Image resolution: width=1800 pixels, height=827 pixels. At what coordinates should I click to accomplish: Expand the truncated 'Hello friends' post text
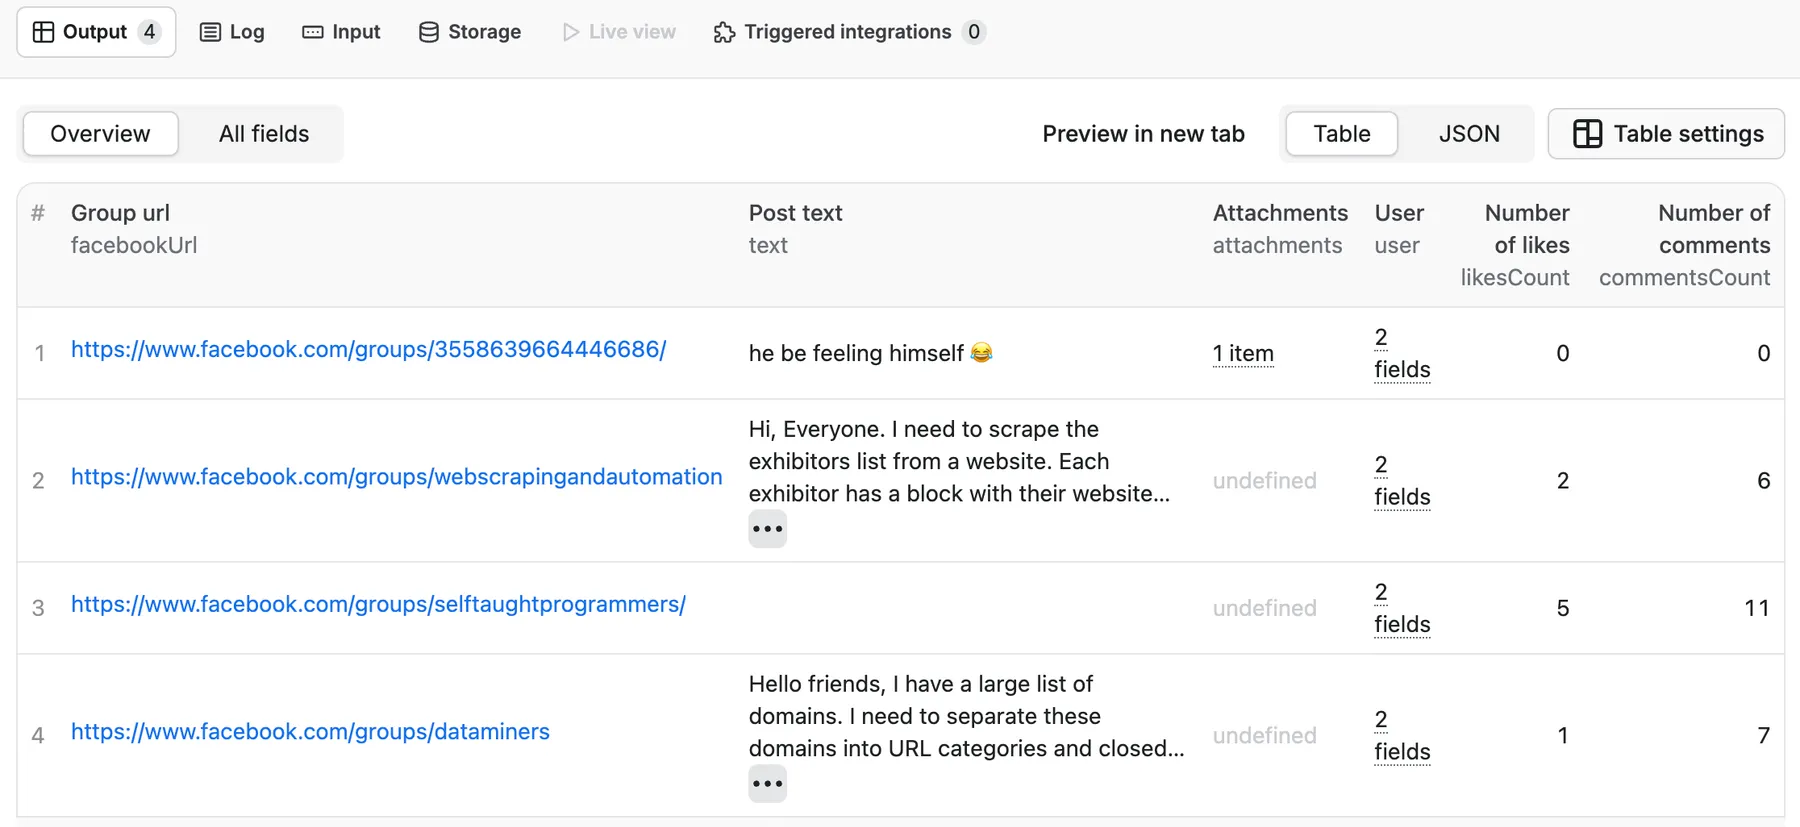click(x=767, y=784)
